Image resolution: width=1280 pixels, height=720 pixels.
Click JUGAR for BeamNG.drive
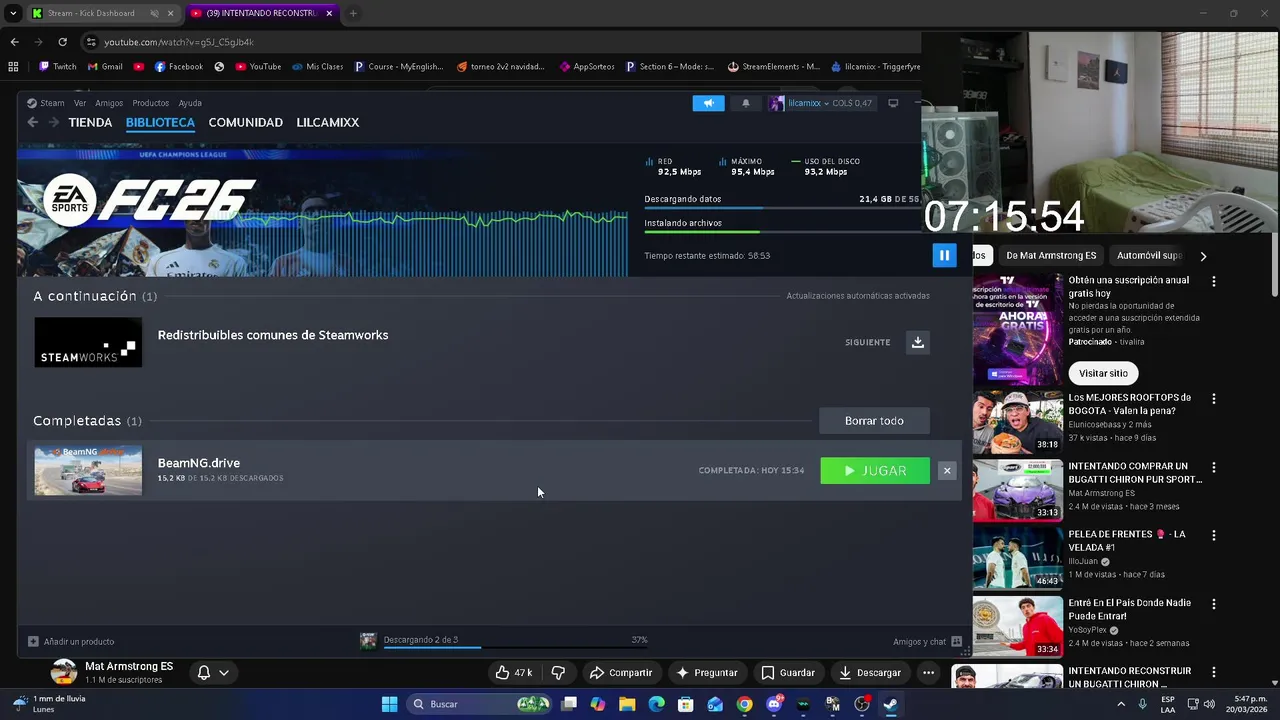coord(875,471)
